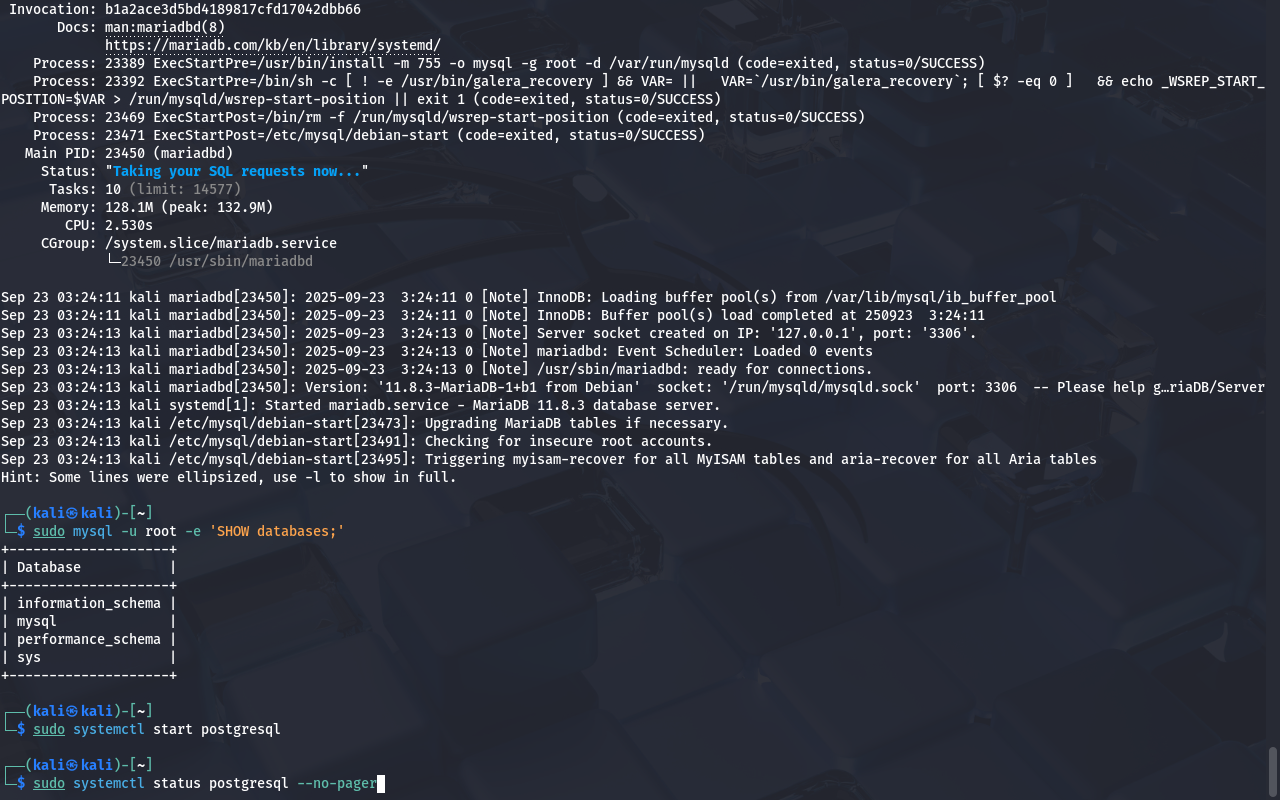The height and width of the screenshot is (800, 1280).
Task: Click the 'Hint: Some lines were ellipsized' line
Action: [x=228, y=477]
